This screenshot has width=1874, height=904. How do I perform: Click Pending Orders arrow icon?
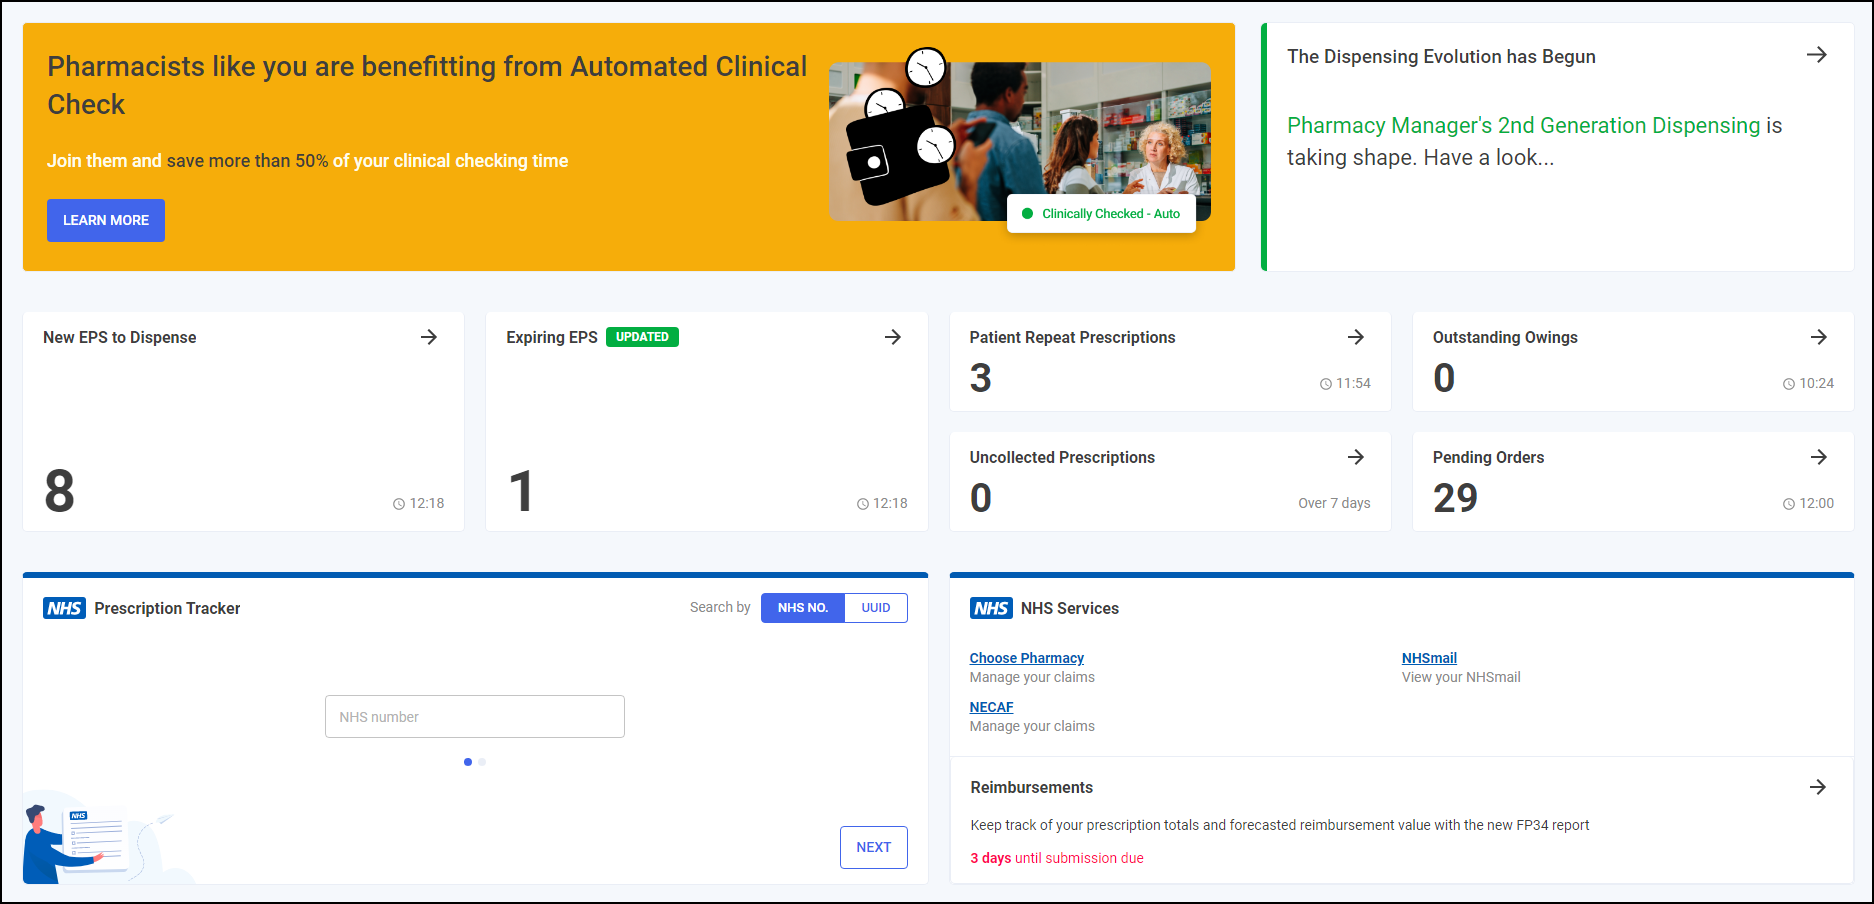(x=1819, y=457)
